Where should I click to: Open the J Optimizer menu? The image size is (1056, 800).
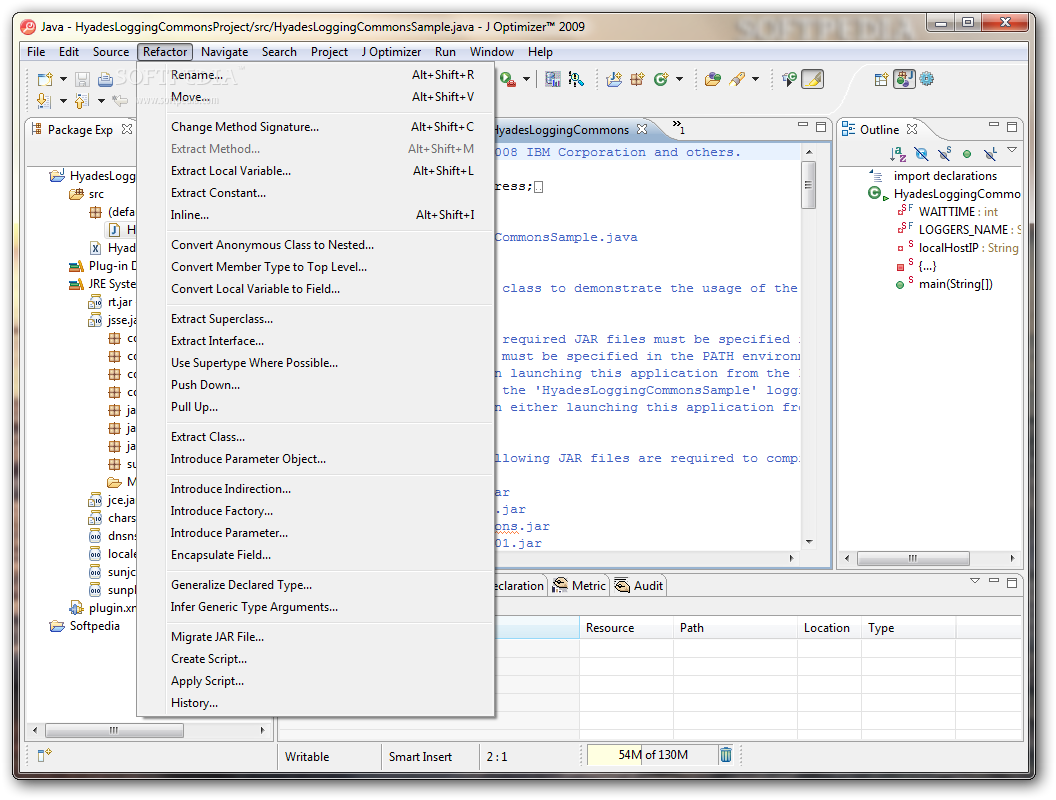tap(391, 52)
